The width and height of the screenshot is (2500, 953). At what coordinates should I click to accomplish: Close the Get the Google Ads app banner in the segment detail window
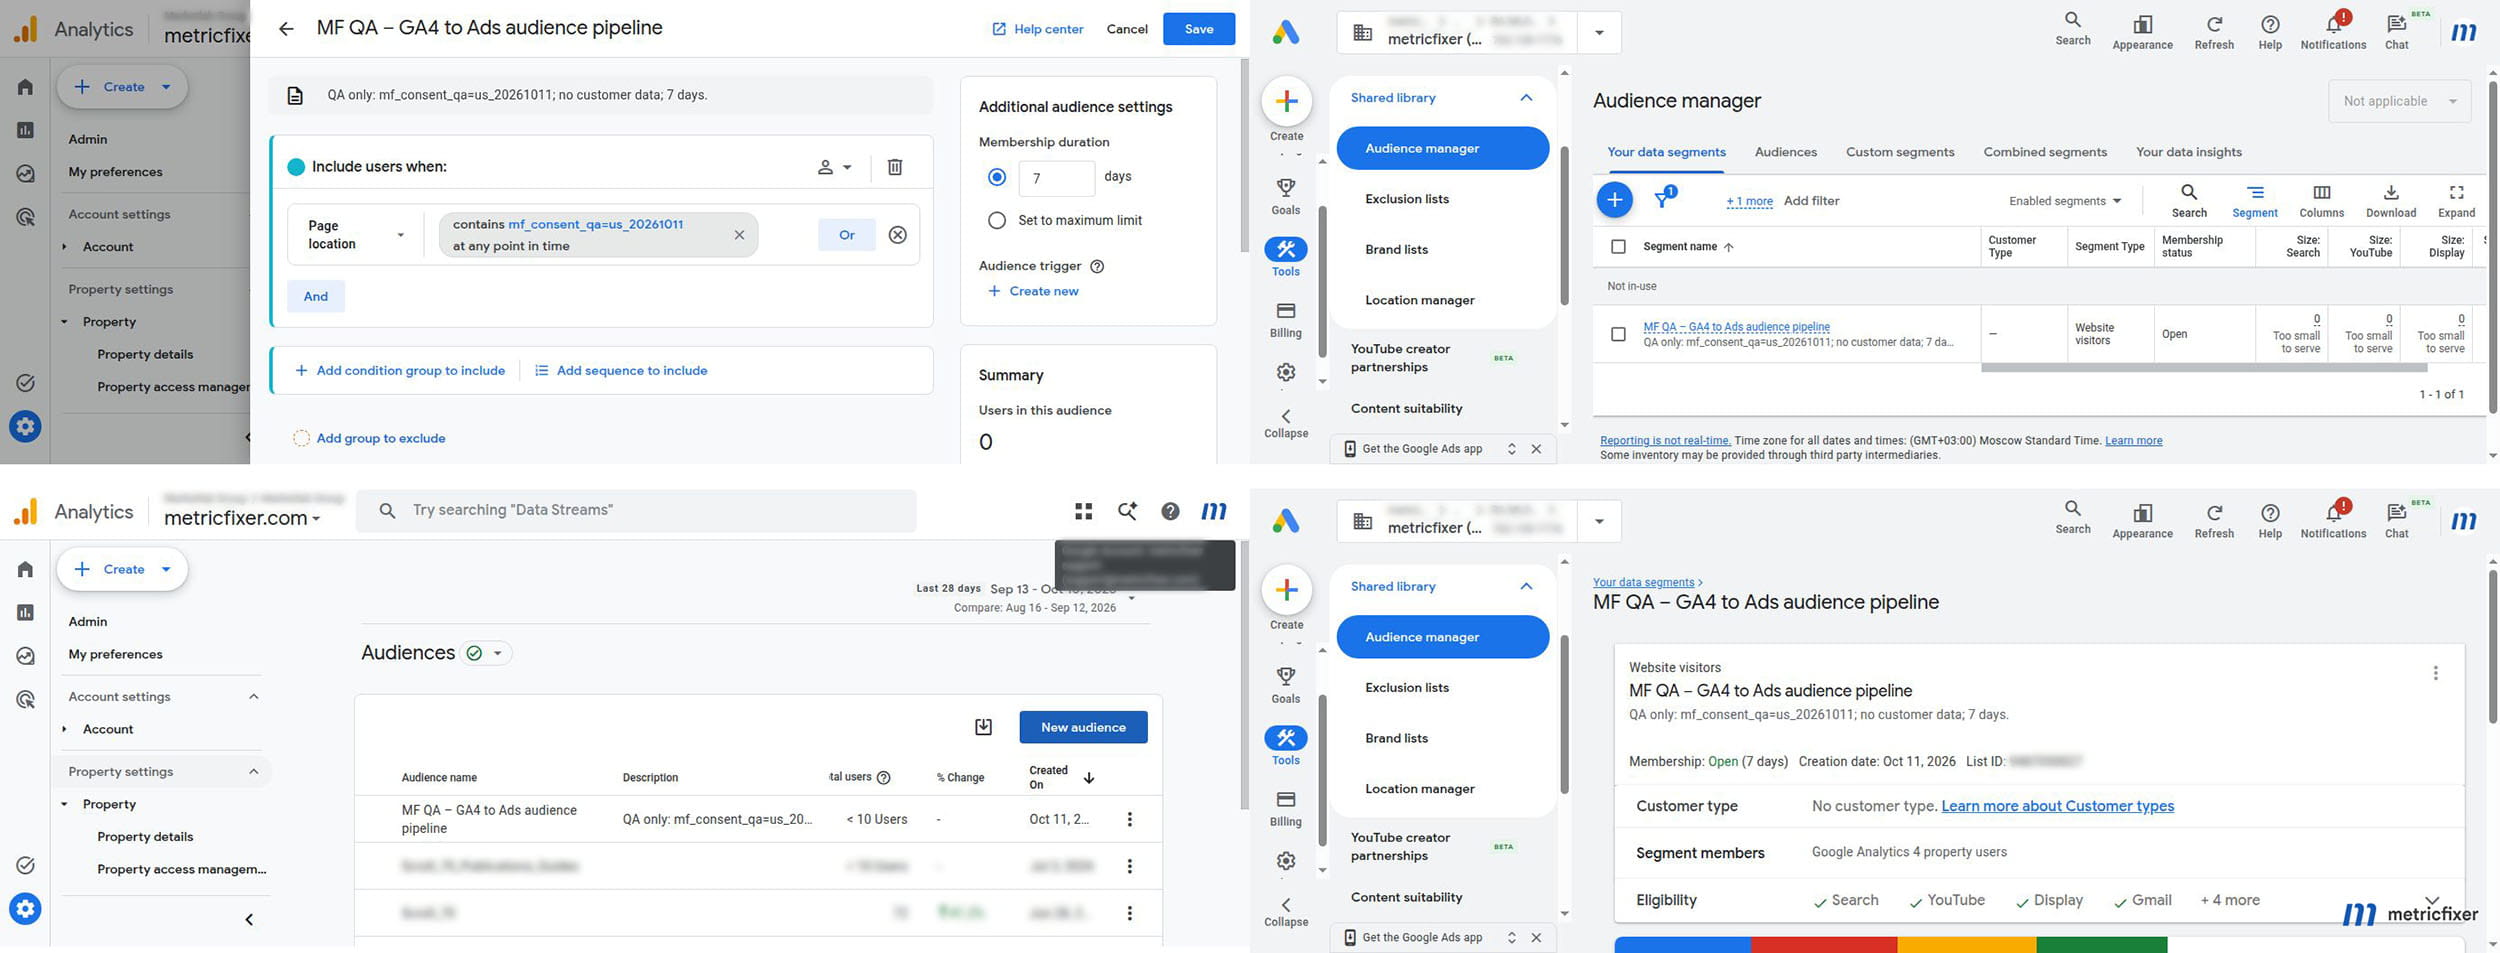pyautogui.click(x=1536, y=937)
